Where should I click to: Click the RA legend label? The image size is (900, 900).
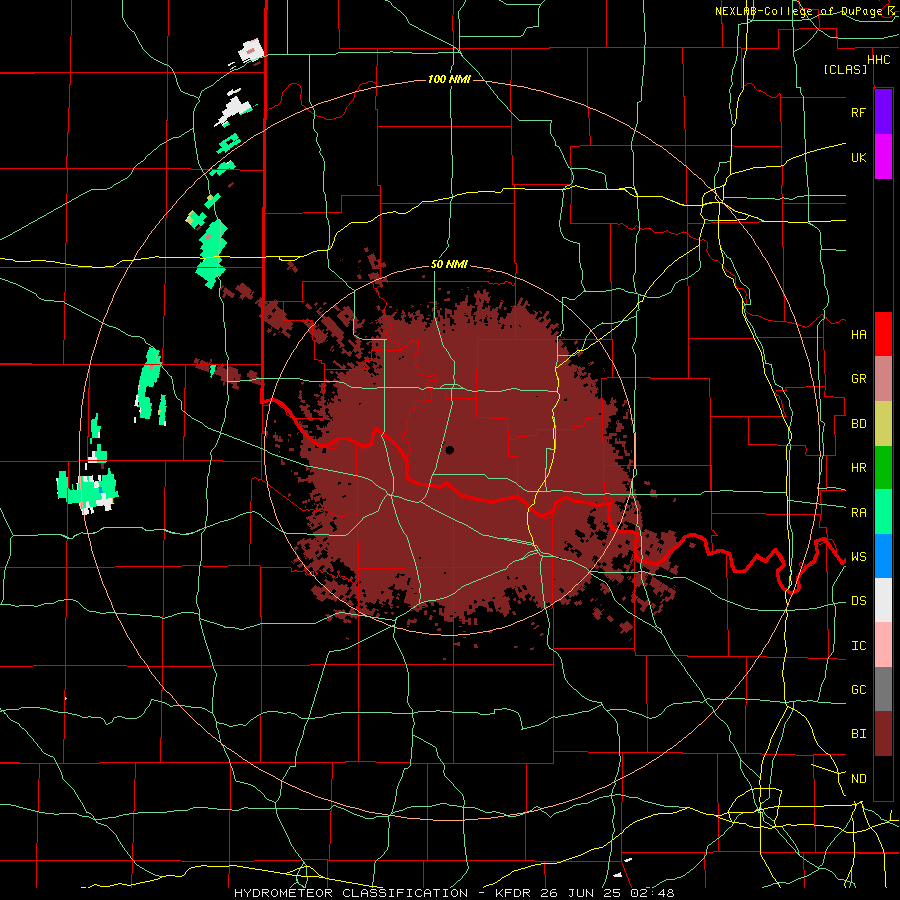click(x=858, y=513)
